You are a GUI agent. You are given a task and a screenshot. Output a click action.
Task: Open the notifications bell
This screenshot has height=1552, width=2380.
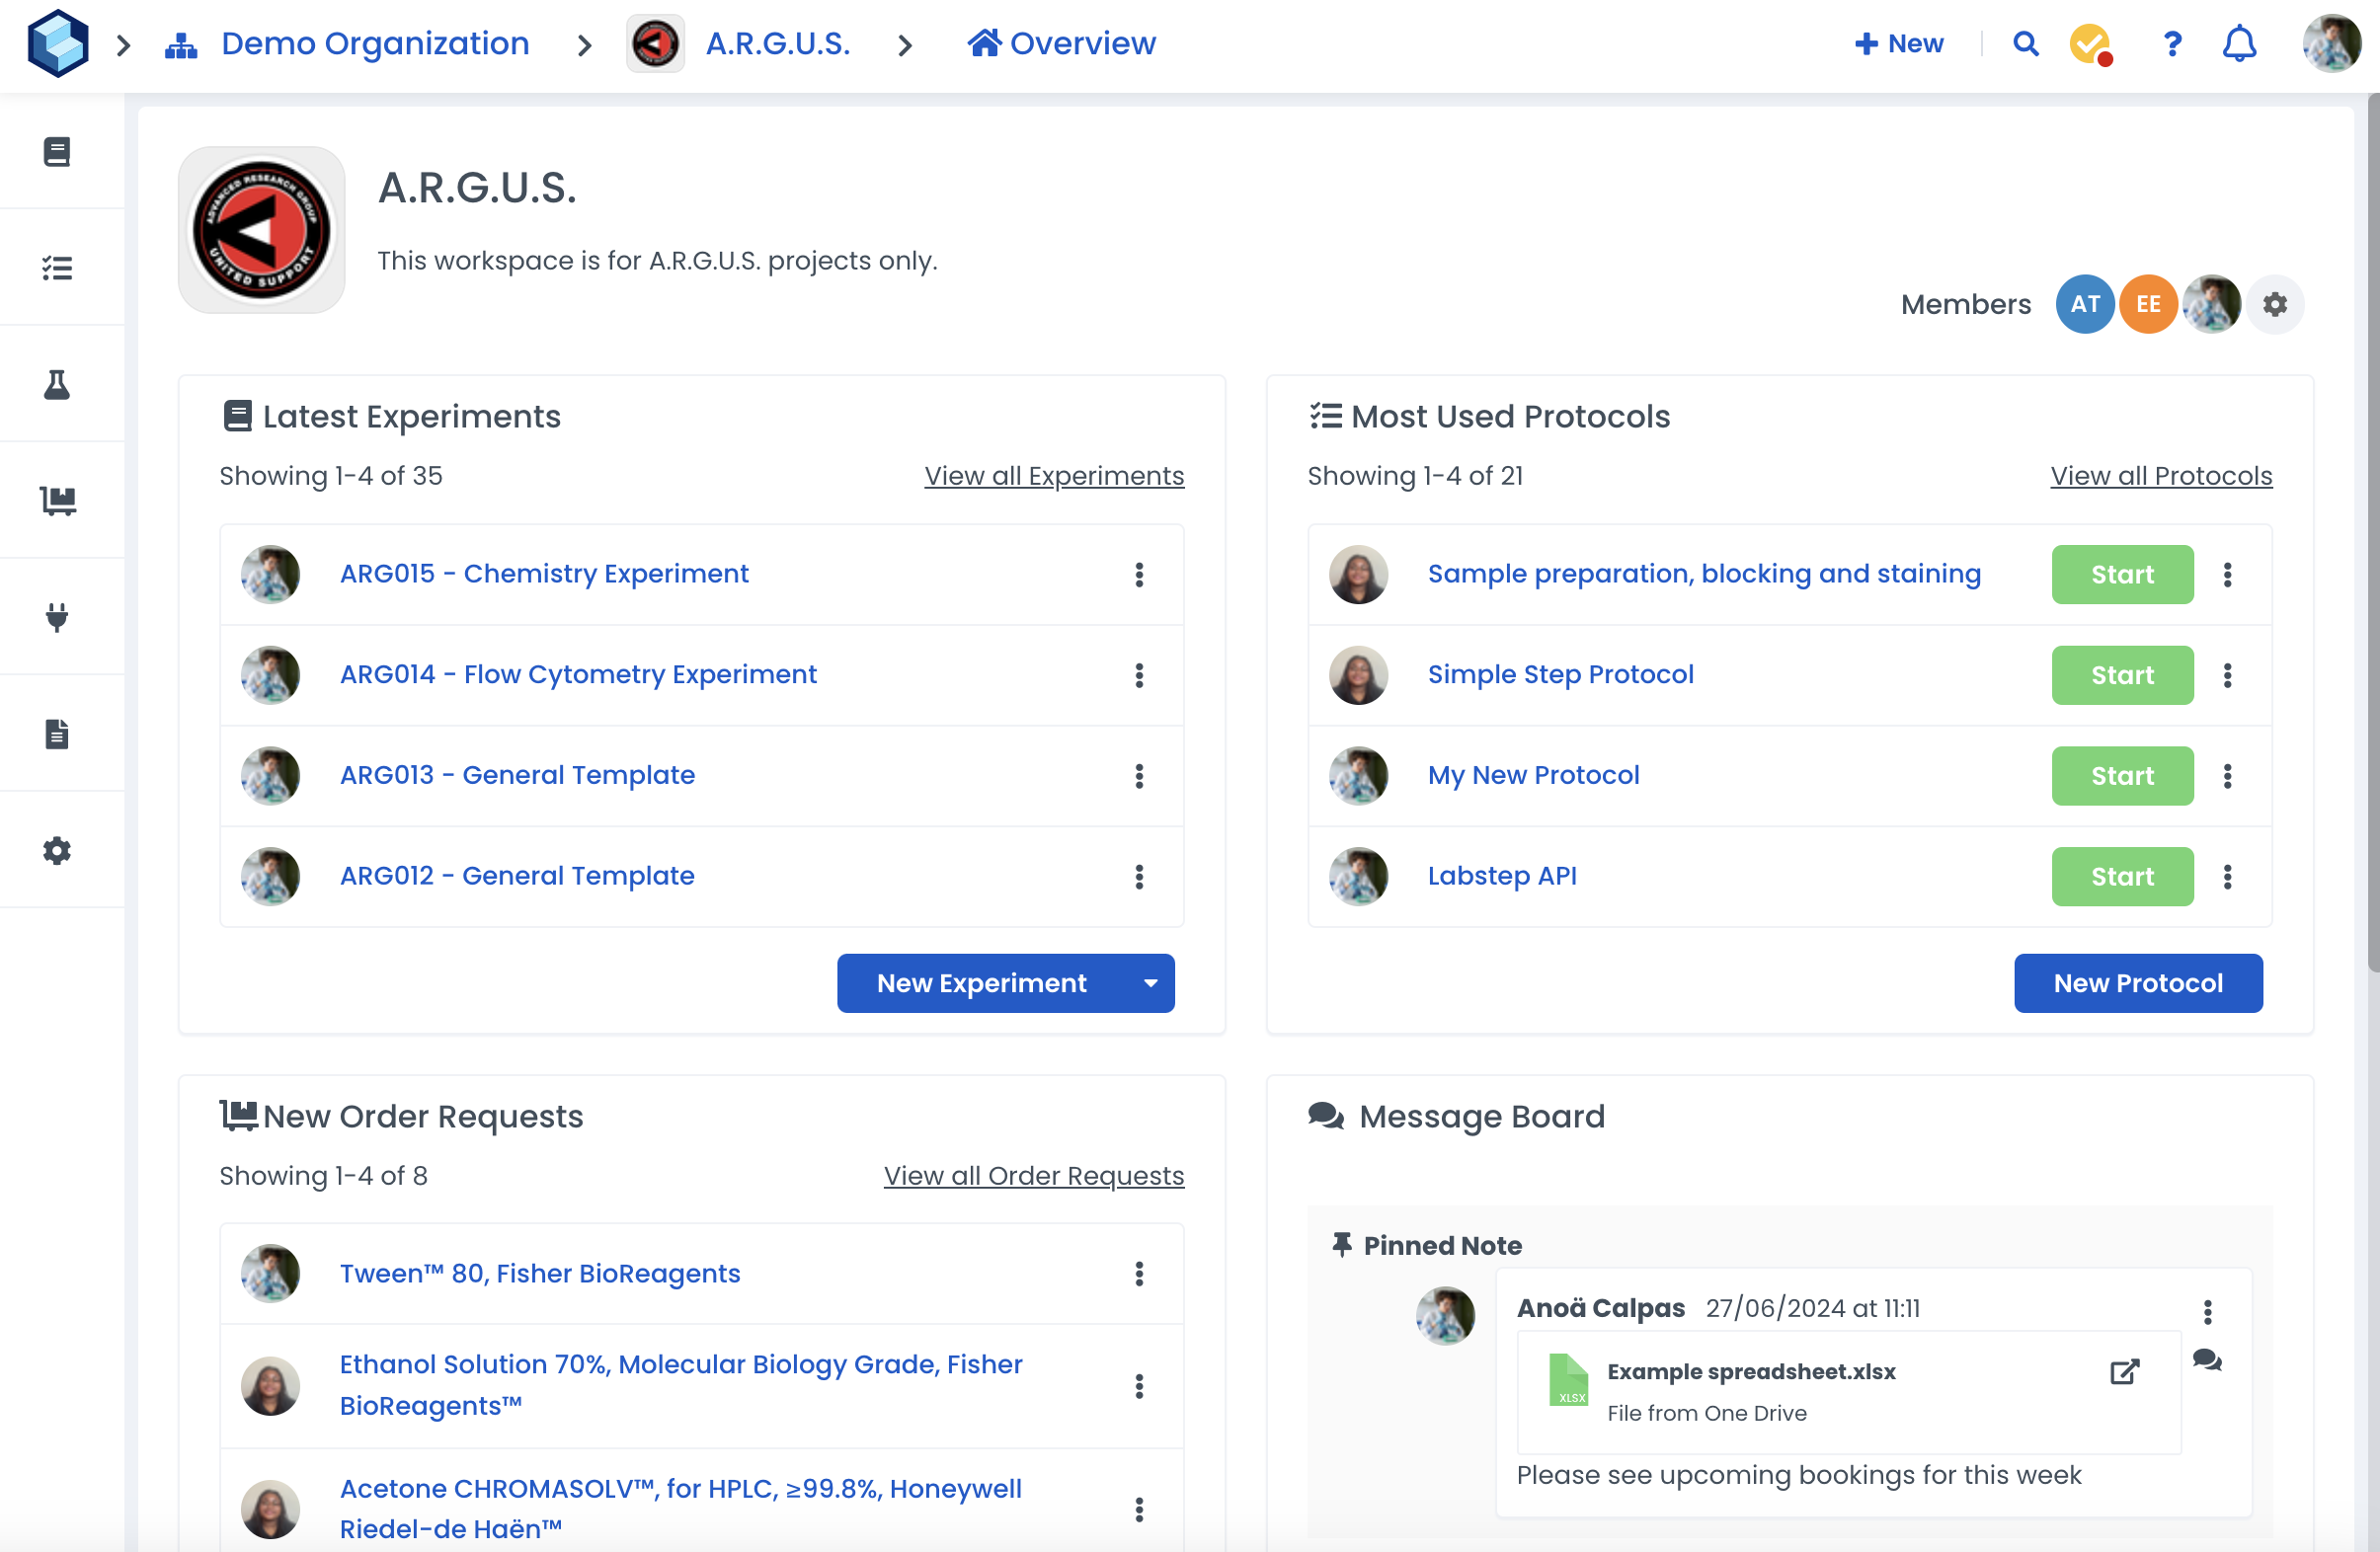2239,44
